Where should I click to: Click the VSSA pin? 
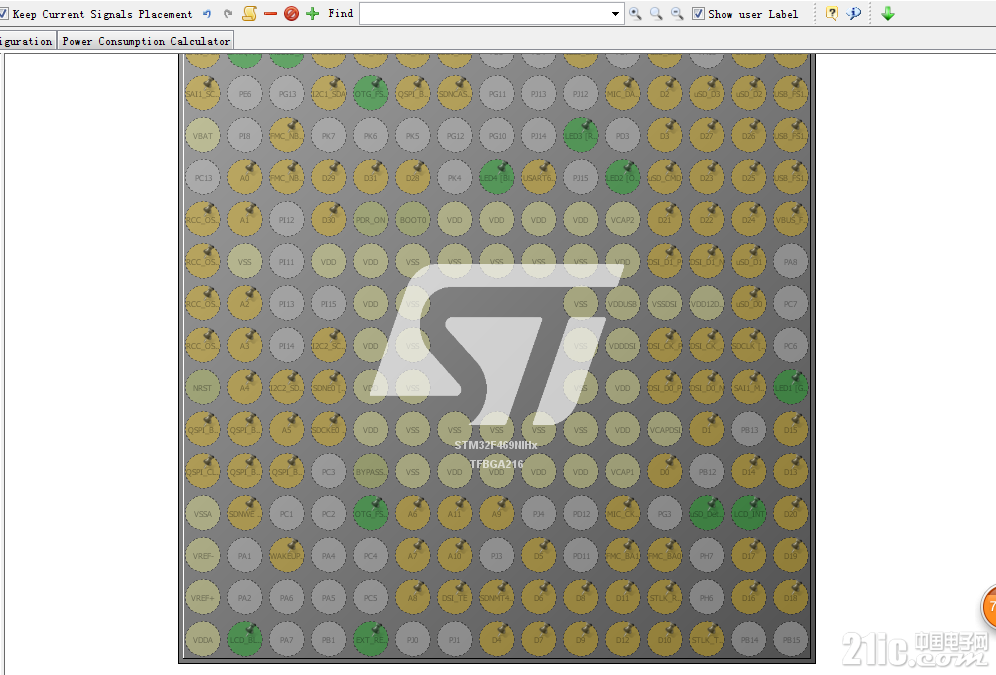click(203, 514)
